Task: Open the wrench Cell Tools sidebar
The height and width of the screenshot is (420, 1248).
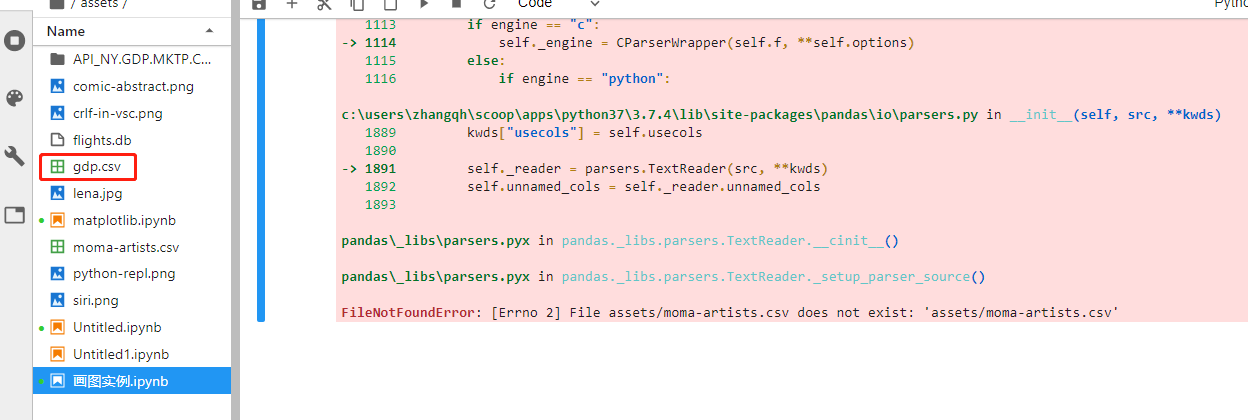Action: tap(14, 156)
